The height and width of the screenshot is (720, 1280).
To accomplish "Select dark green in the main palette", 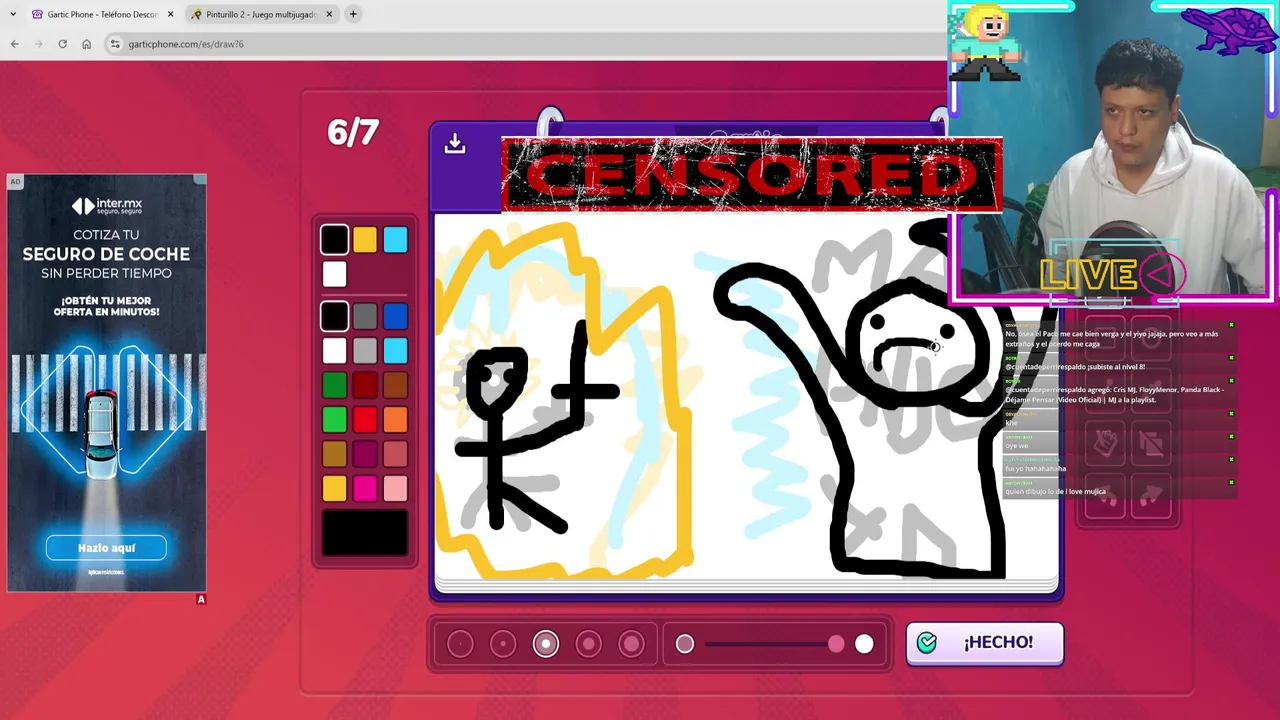I will coord(335,385).
